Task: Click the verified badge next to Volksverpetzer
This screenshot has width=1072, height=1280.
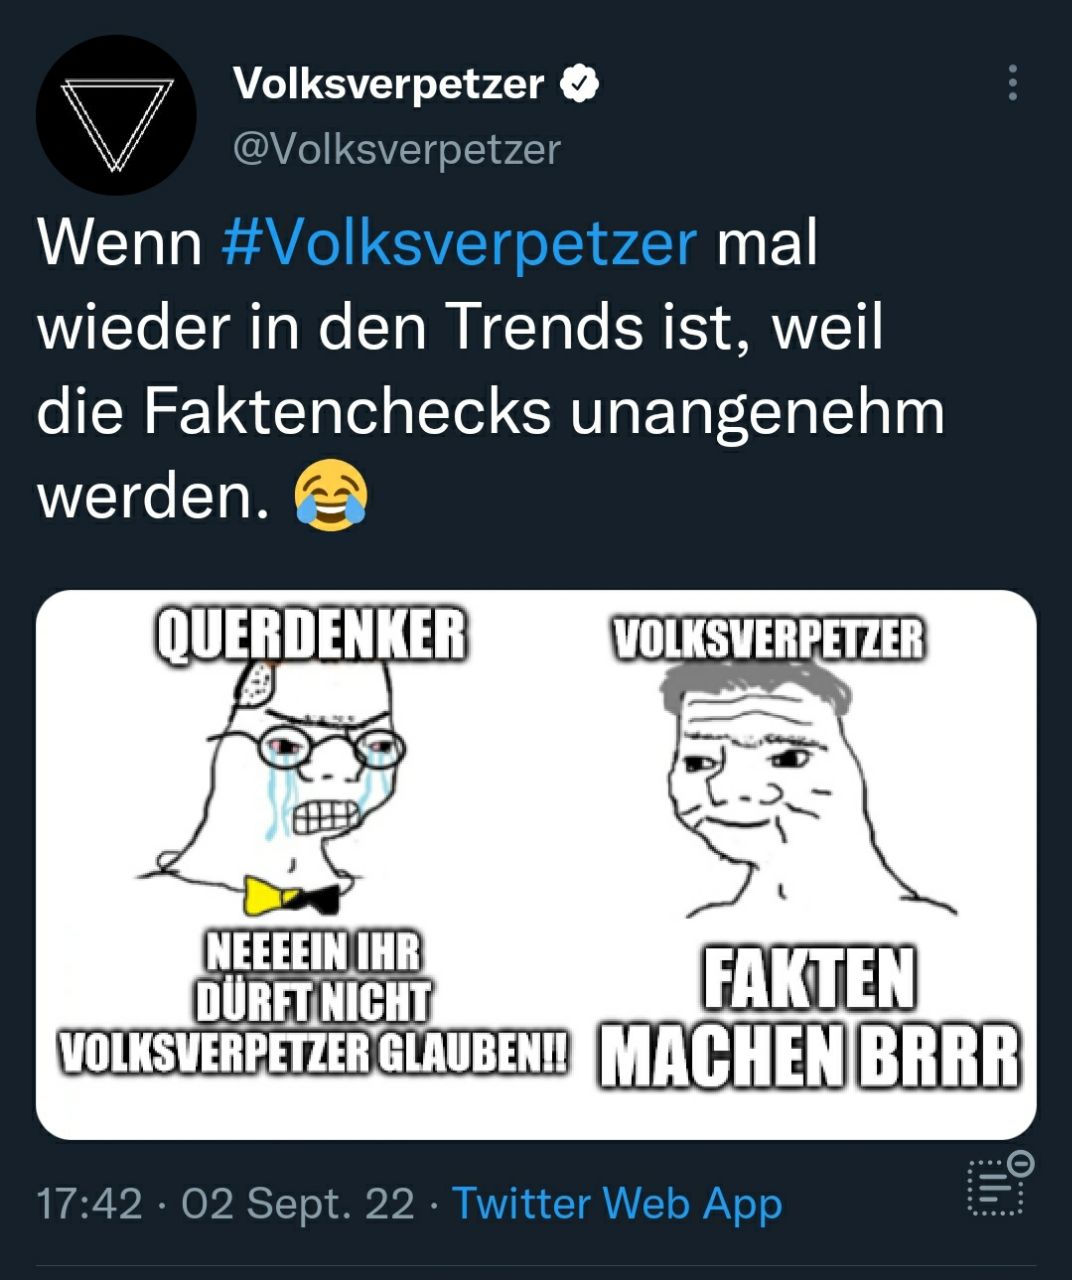Action: [579, 84]
